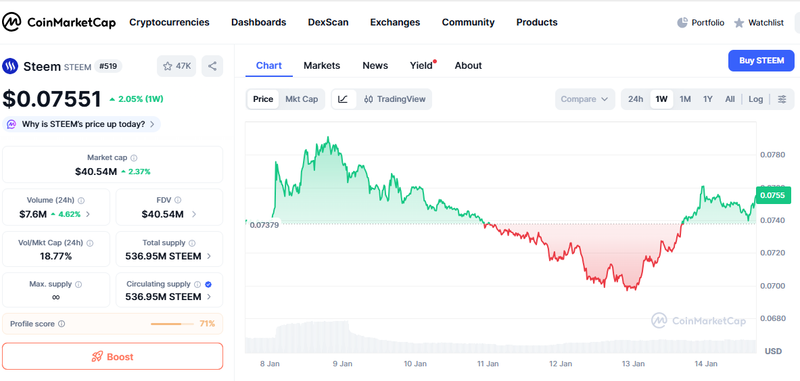The height and width of the screenshot is (381, 800).
Task: Click the $40.54M market cap value
Action: (x=96, y=172)
